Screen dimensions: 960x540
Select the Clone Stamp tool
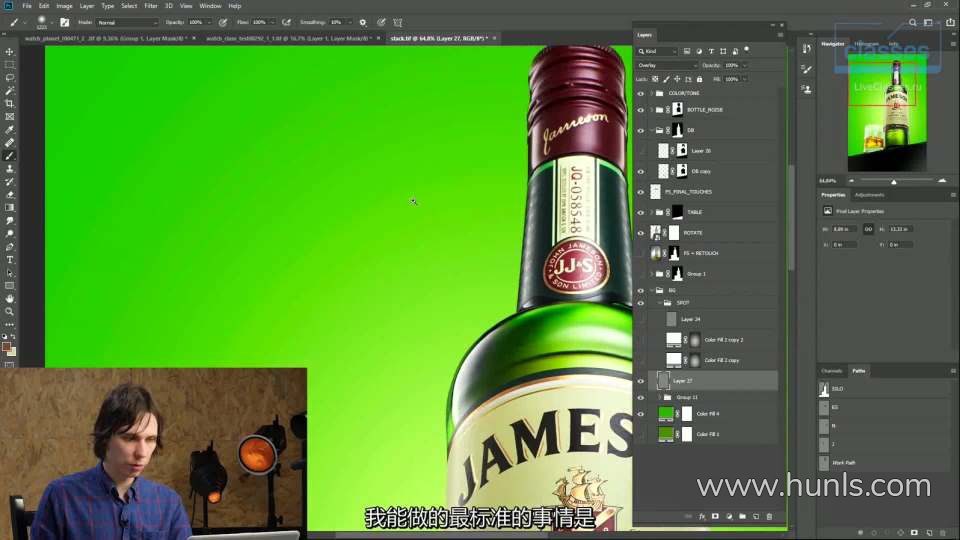tap(10, 168)
